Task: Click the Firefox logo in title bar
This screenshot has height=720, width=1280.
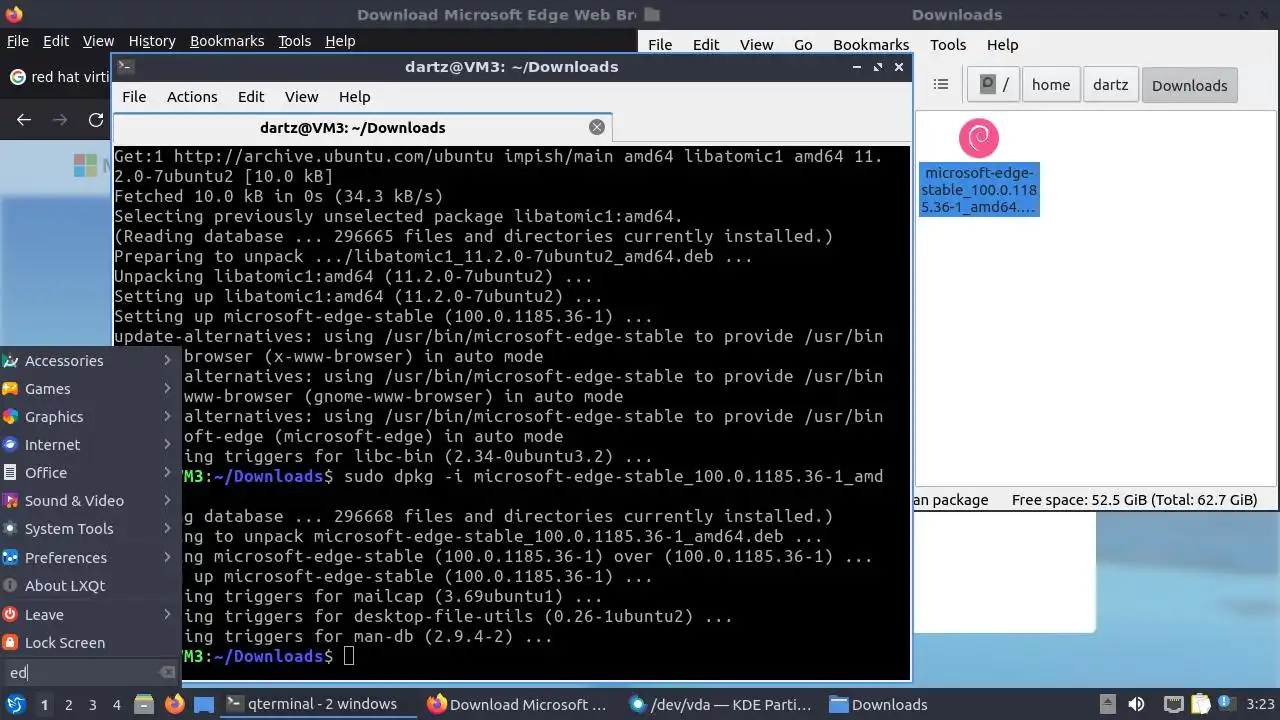Action: [x=13, y=14]
